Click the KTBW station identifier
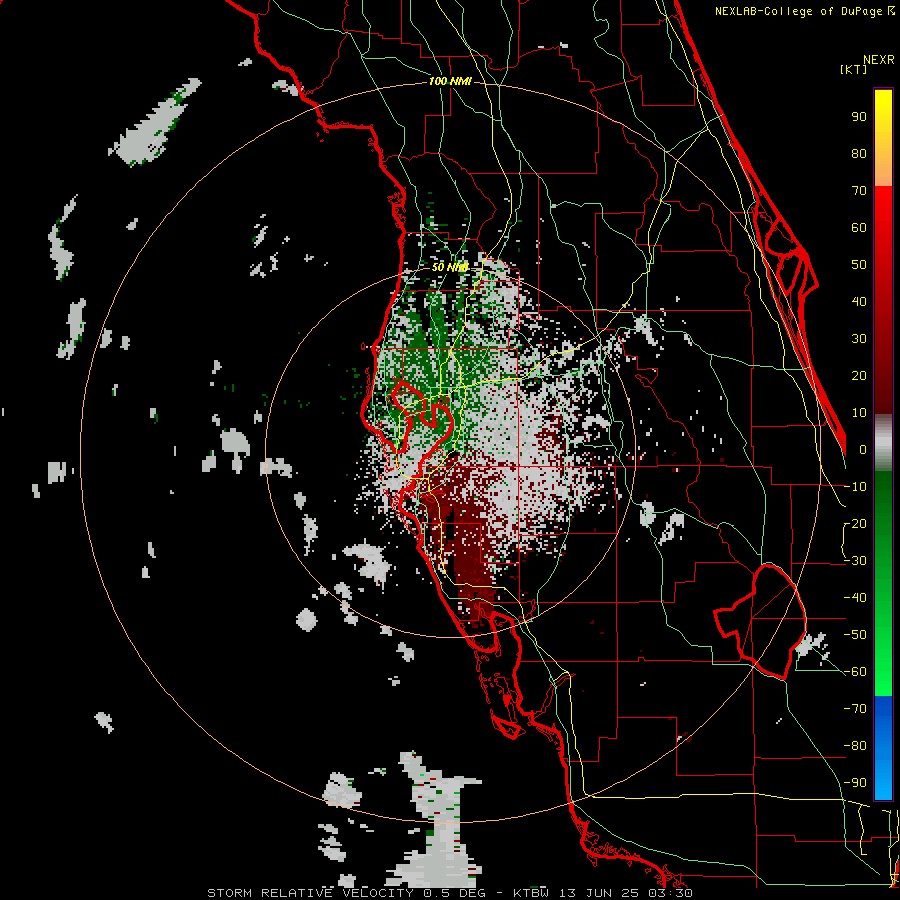Image resolution: width=900 pixels, height=900 pixels. point(531,893)
